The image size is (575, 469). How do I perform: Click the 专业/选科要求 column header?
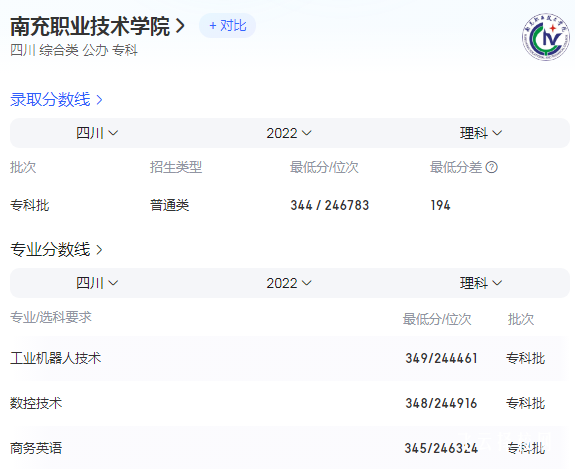coord(51,317)
